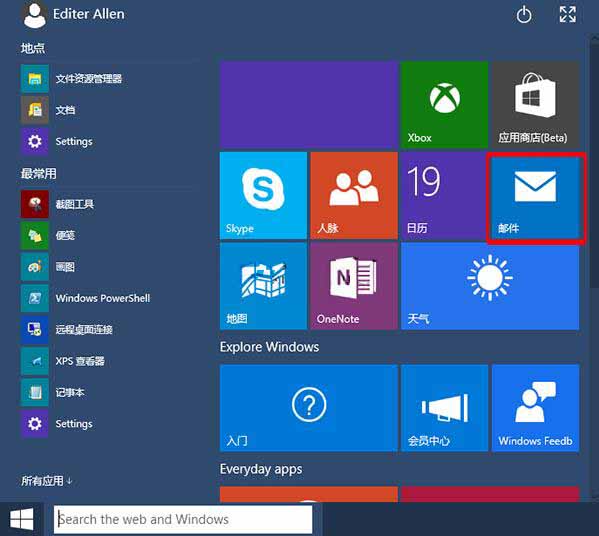
Task: Open the Editer Allen user account menu
Action: (x=73, y=15)
